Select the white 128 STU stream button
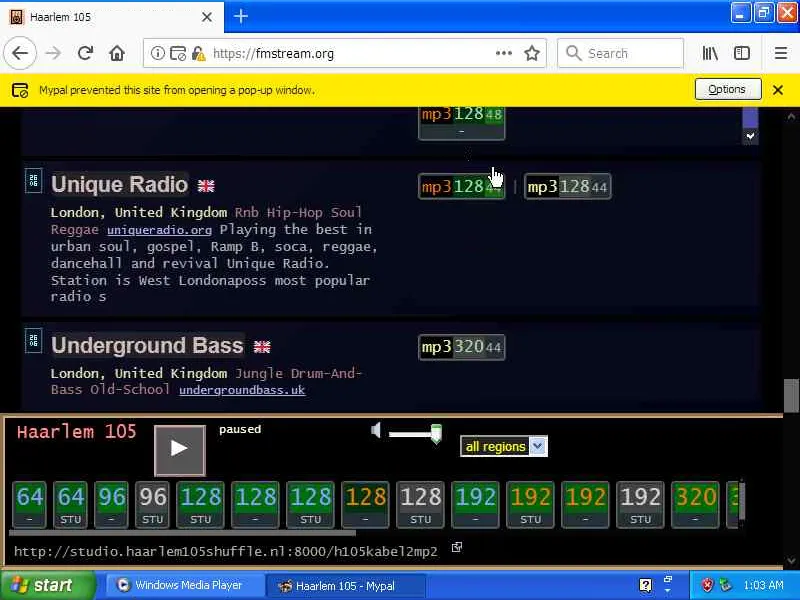This screenshot has height=600, width=800. pyautogui.click(x=420, y=505)
